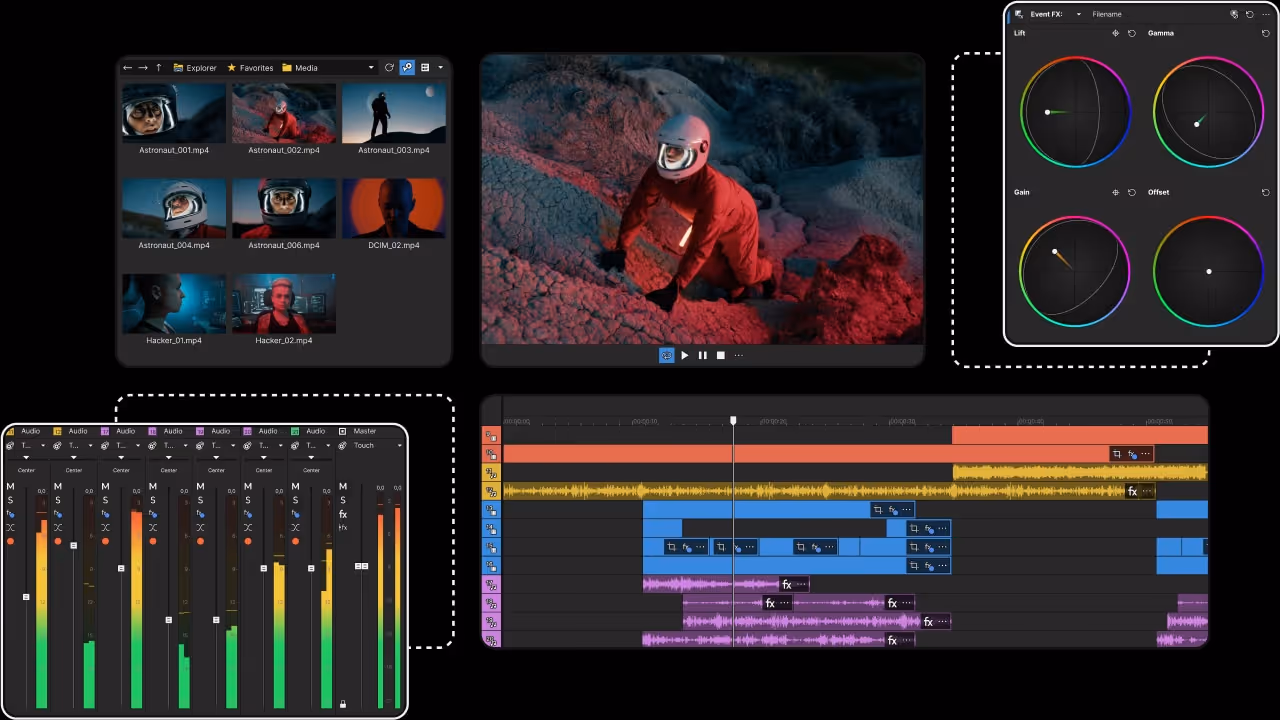Click the center point of the Offset wheel
The width and height of the screenshot is (1280, 720).
[x=1209, y=271]
